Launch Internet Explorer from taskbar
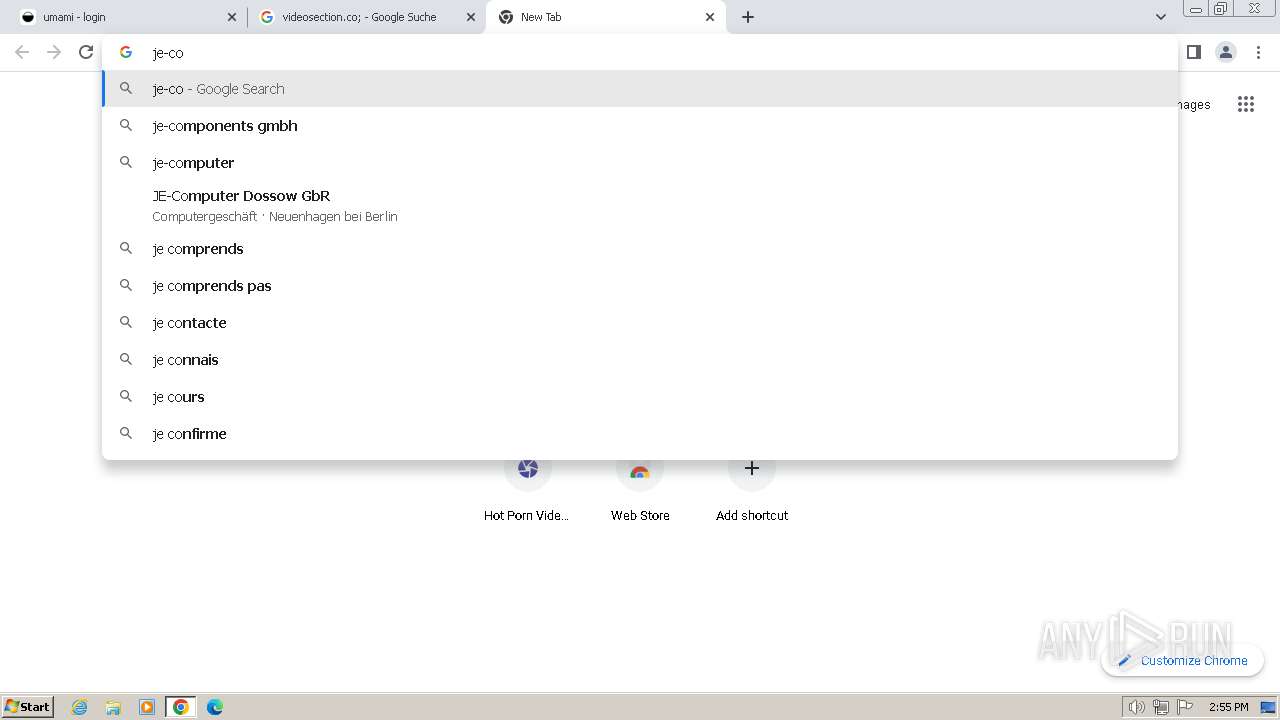The width and height of the screenshot is (1280, 720). tap(80, 707)
